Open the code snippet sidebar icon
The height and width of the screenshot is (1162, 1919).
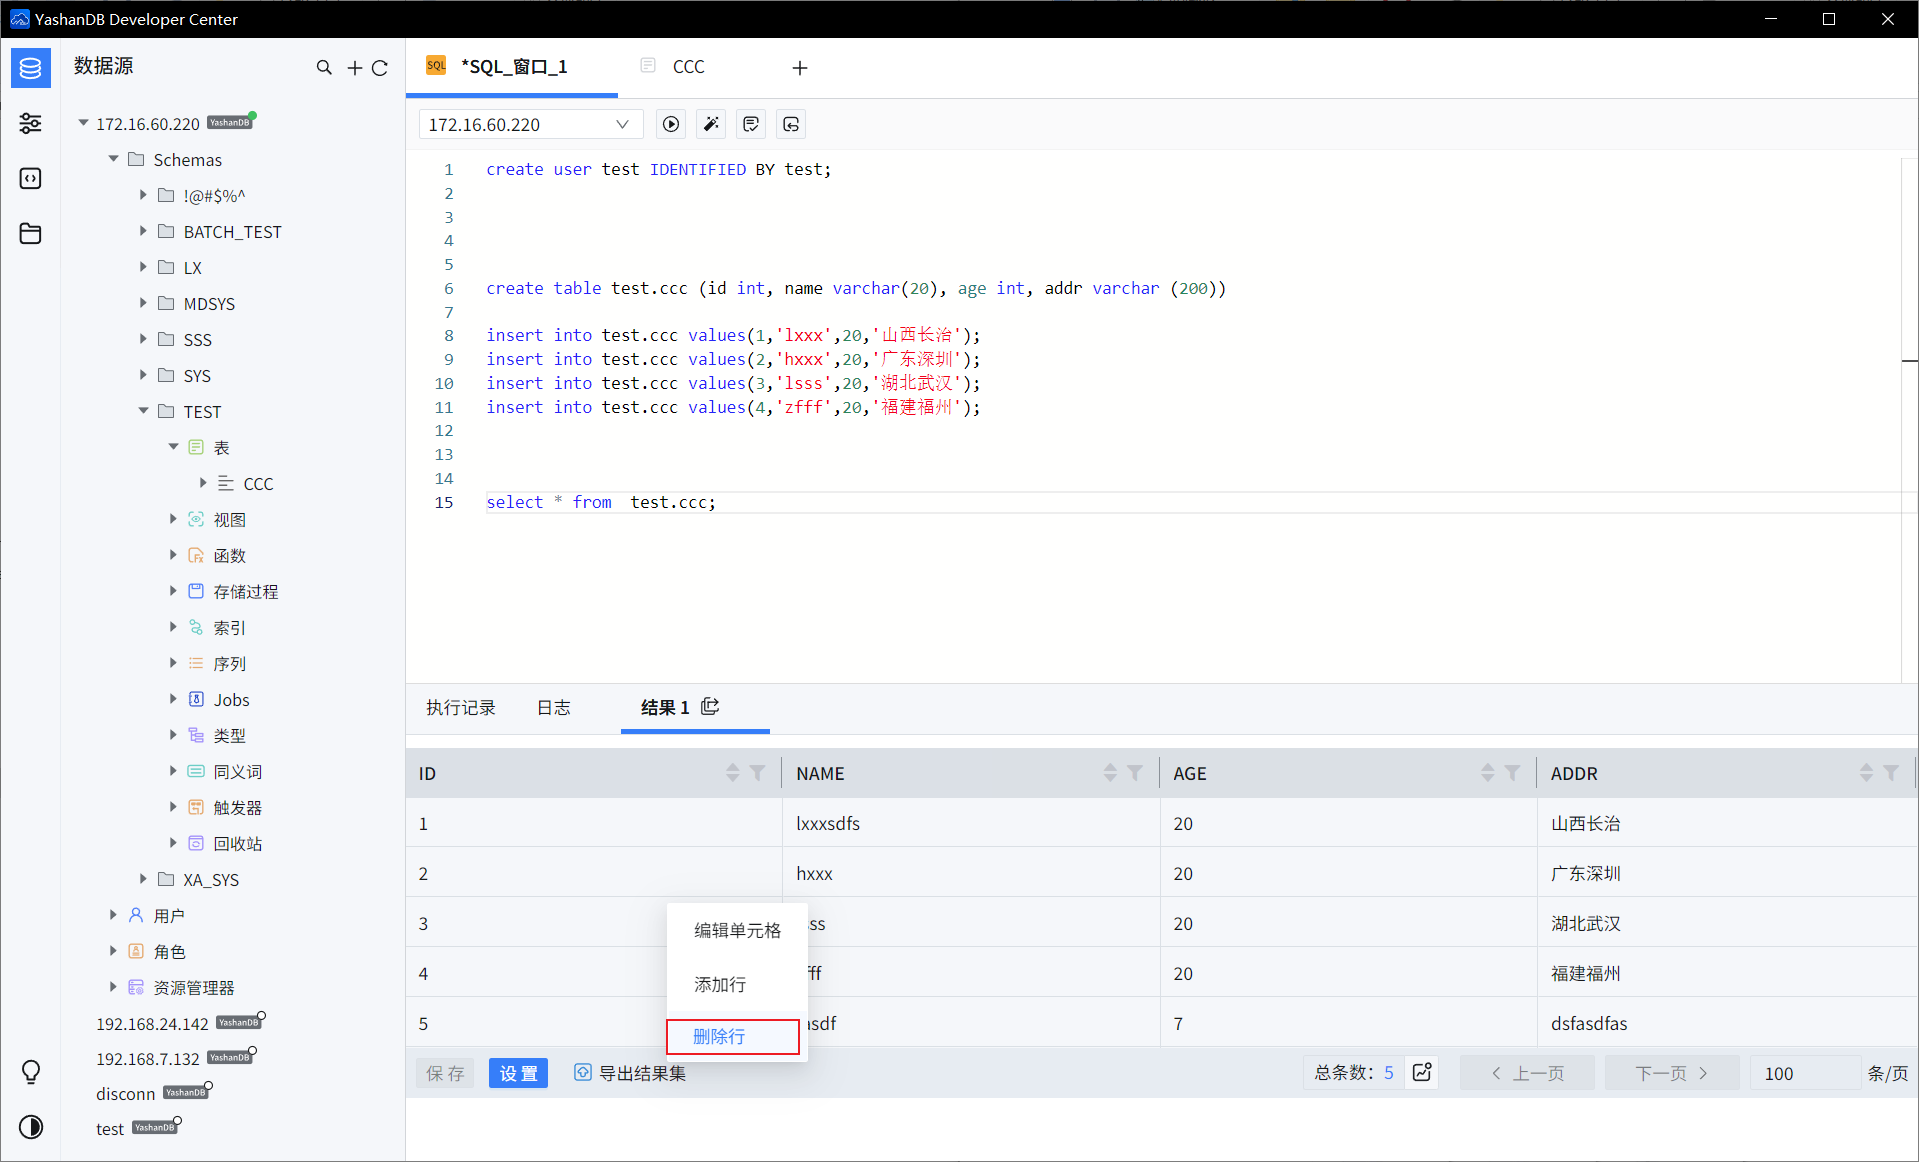[x=31, y=179]
